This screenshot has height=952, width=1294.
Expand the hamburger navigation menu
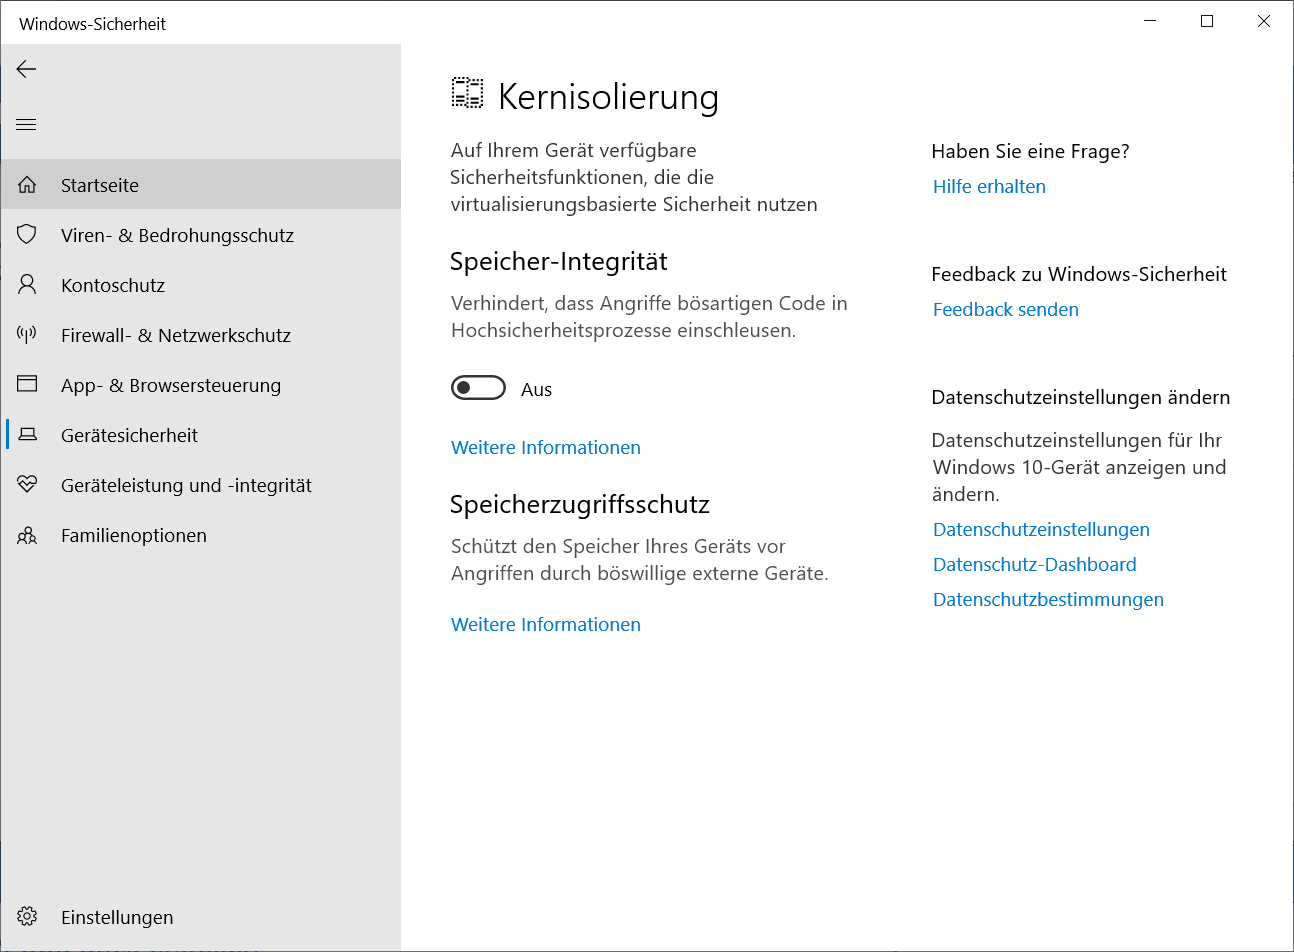27,125
